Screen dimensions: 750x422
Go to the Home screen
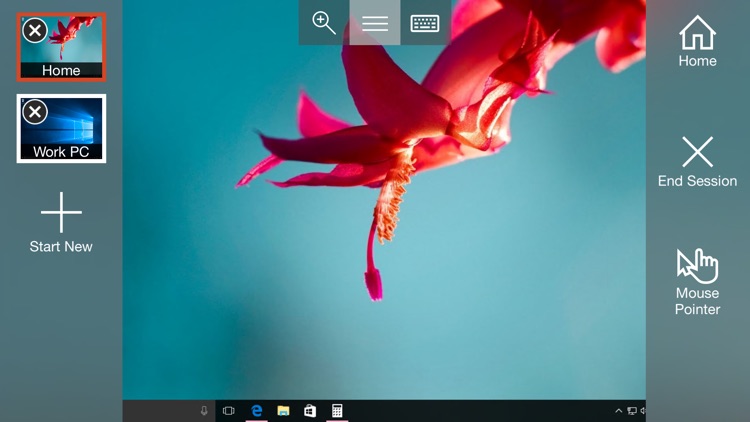point(697,41)
